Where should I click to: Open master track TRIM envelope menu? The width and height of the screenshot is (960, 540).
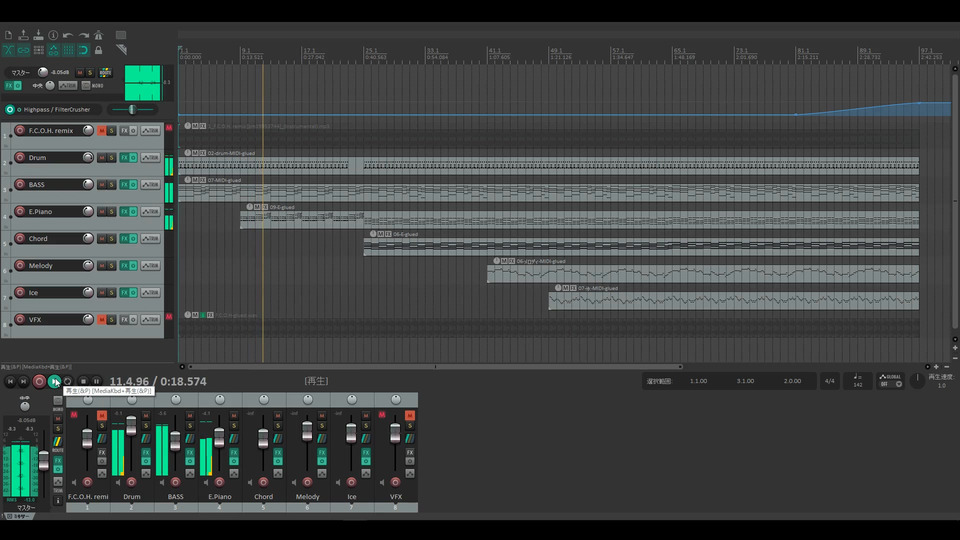pos(68,86)
